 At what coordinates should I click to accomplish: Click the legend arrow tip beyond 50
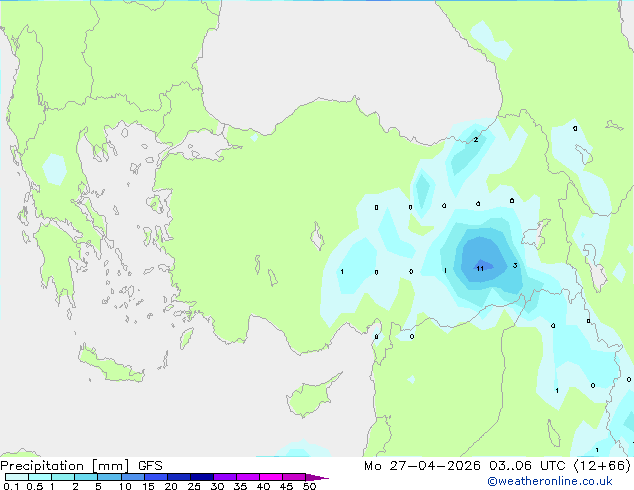coord(317,477)
